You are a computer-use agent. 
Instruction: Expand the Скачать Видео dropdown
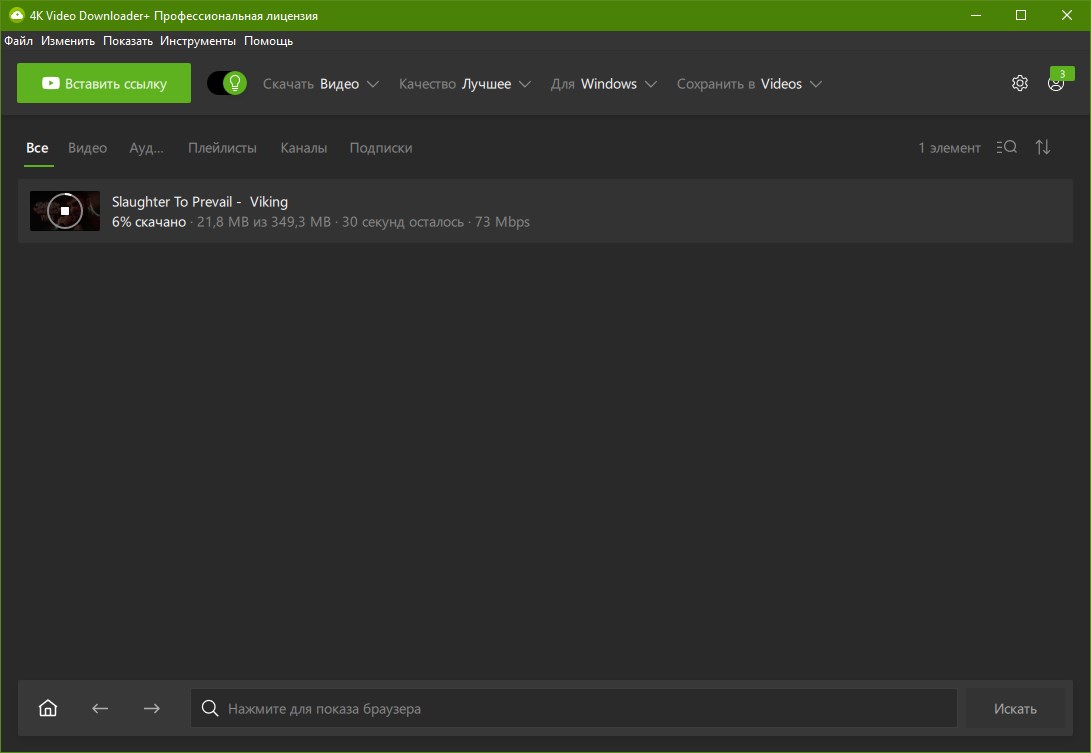point(321,84)
